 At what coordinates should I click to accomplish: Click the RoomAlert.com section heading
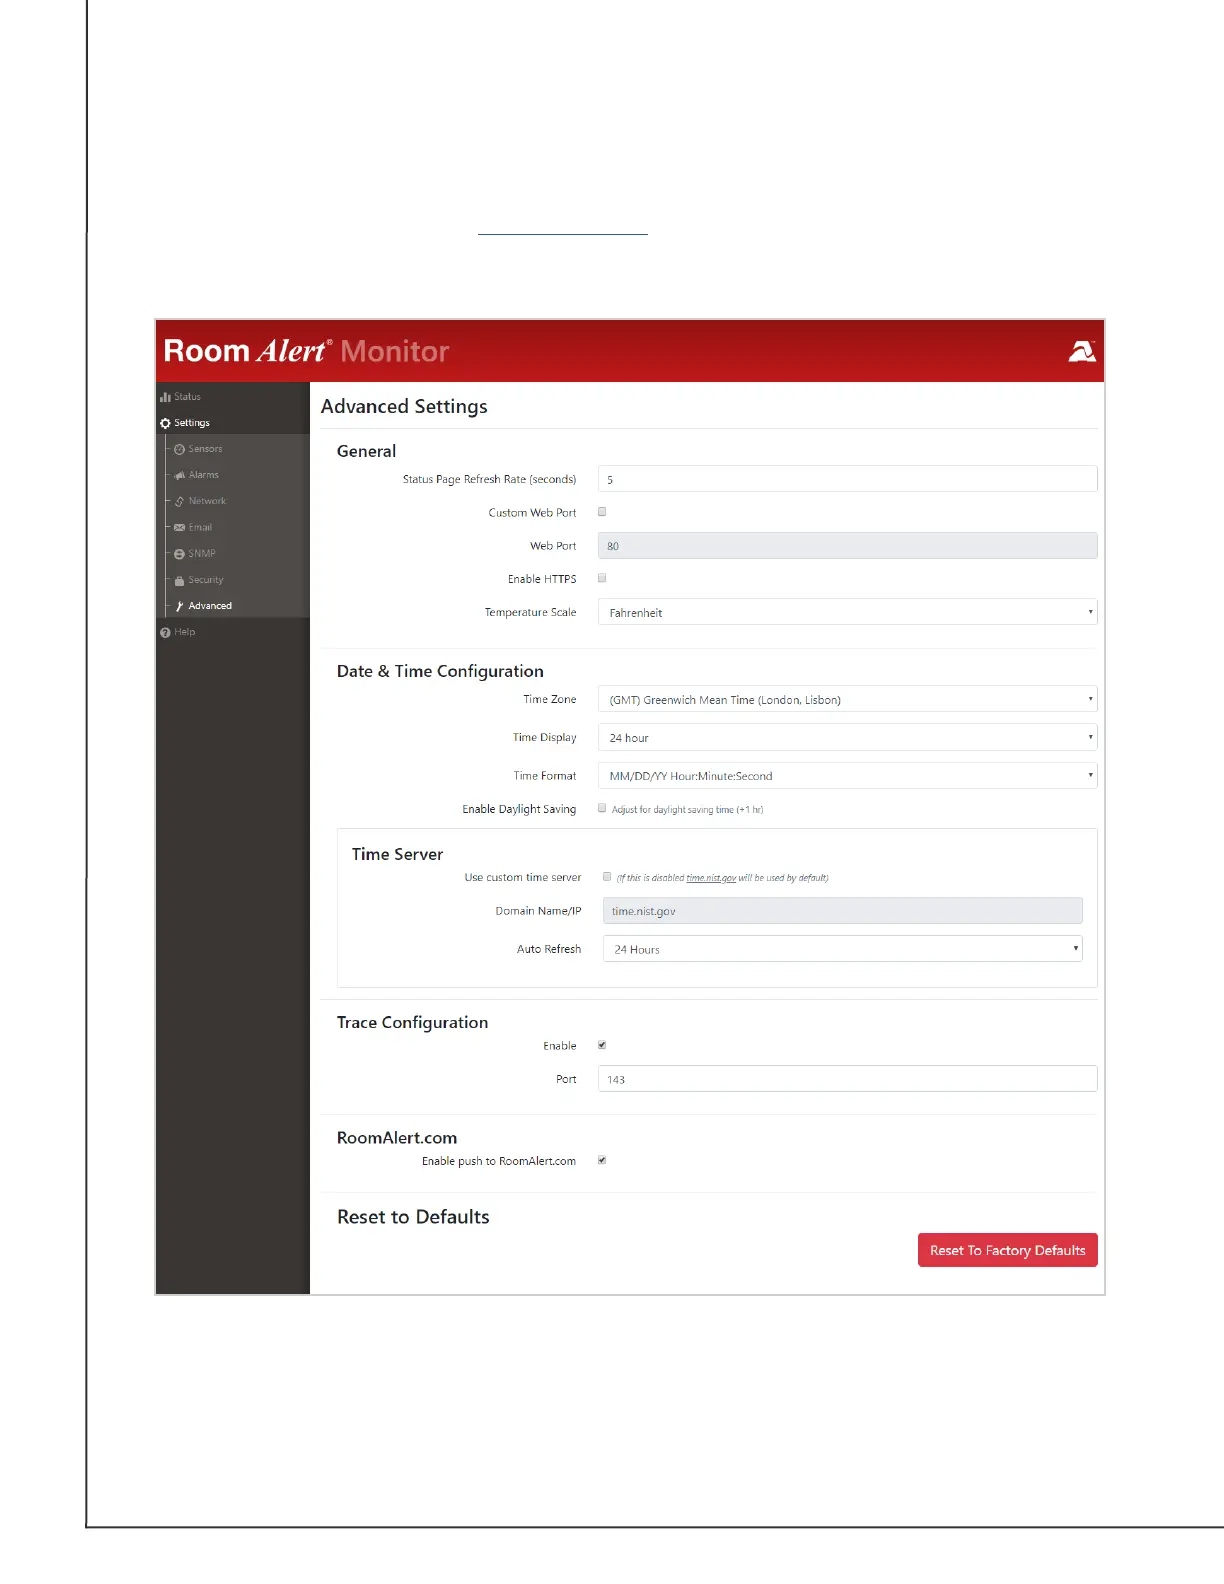pyautogui.click(x=397, y=1138)
